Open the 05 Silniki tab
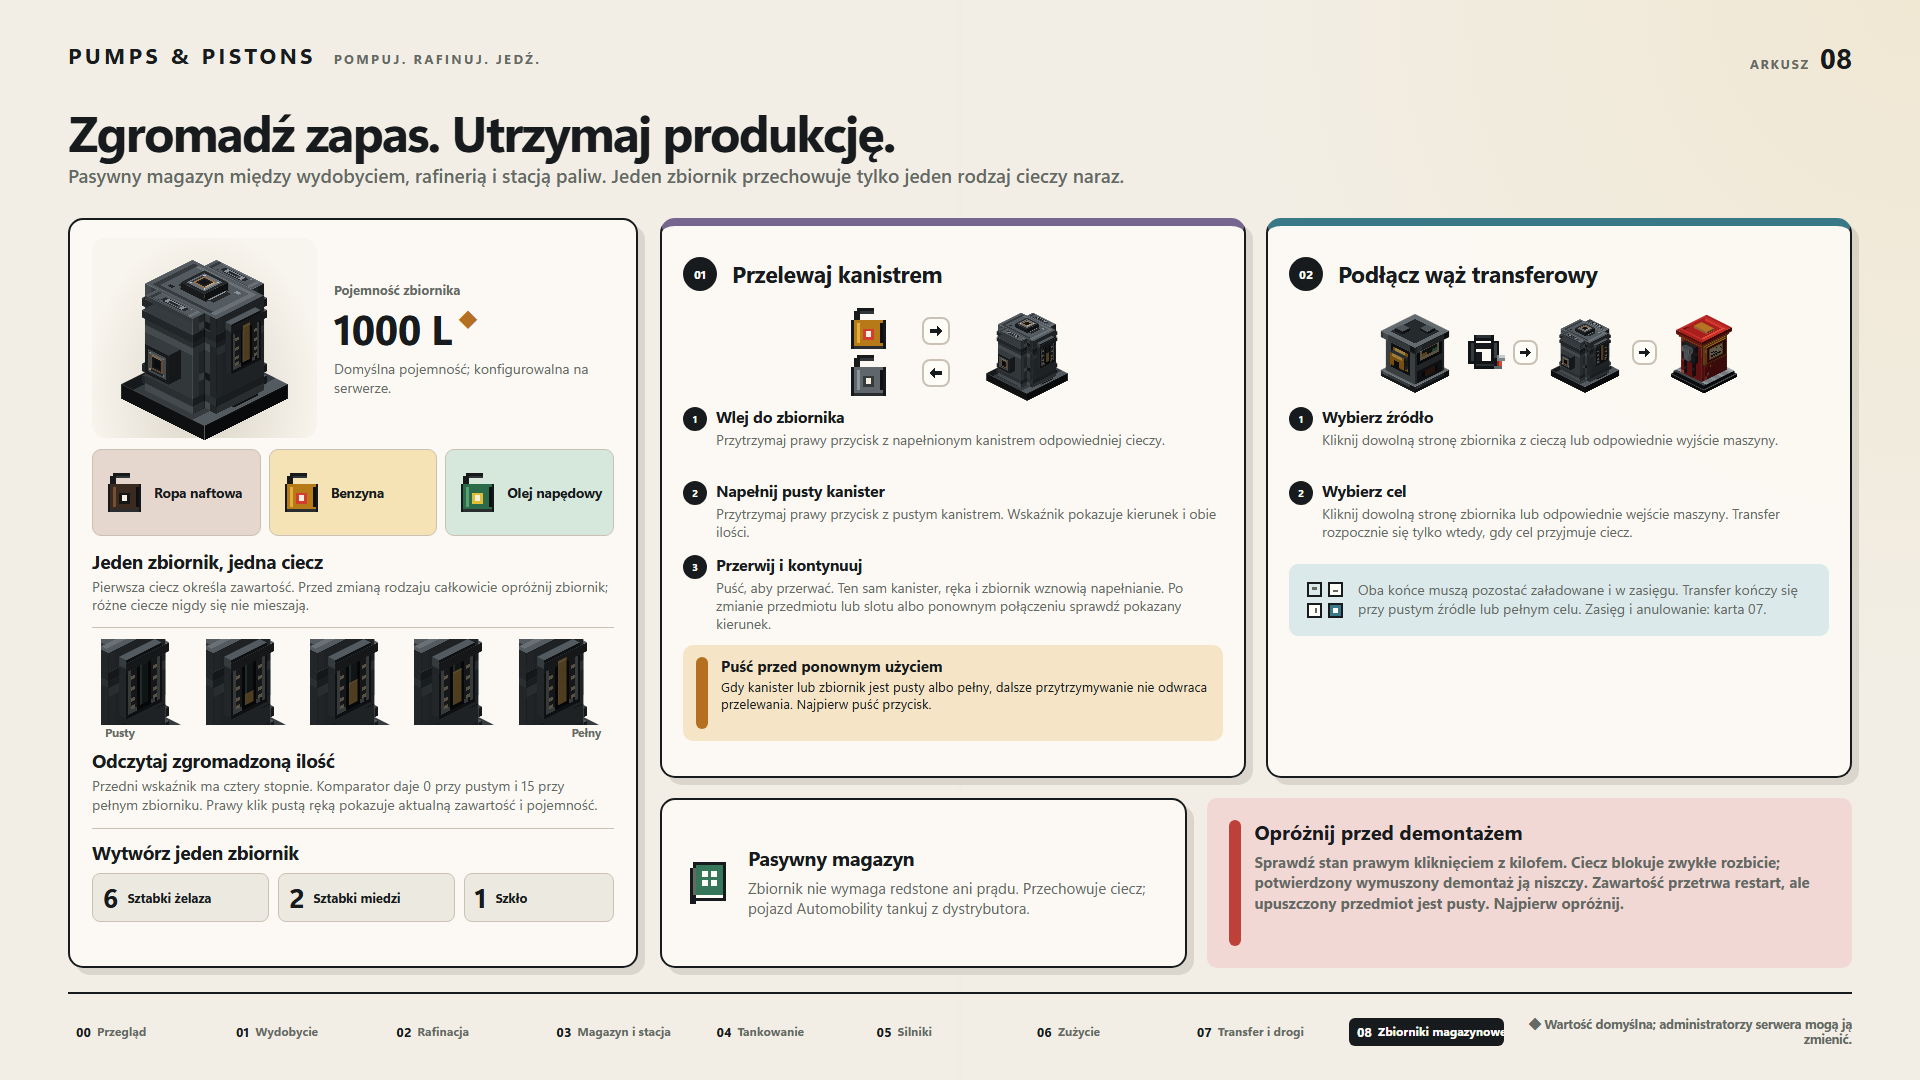This screenshot has width=1920, height=1080. pyautogui.click(x=904, y=1032)
